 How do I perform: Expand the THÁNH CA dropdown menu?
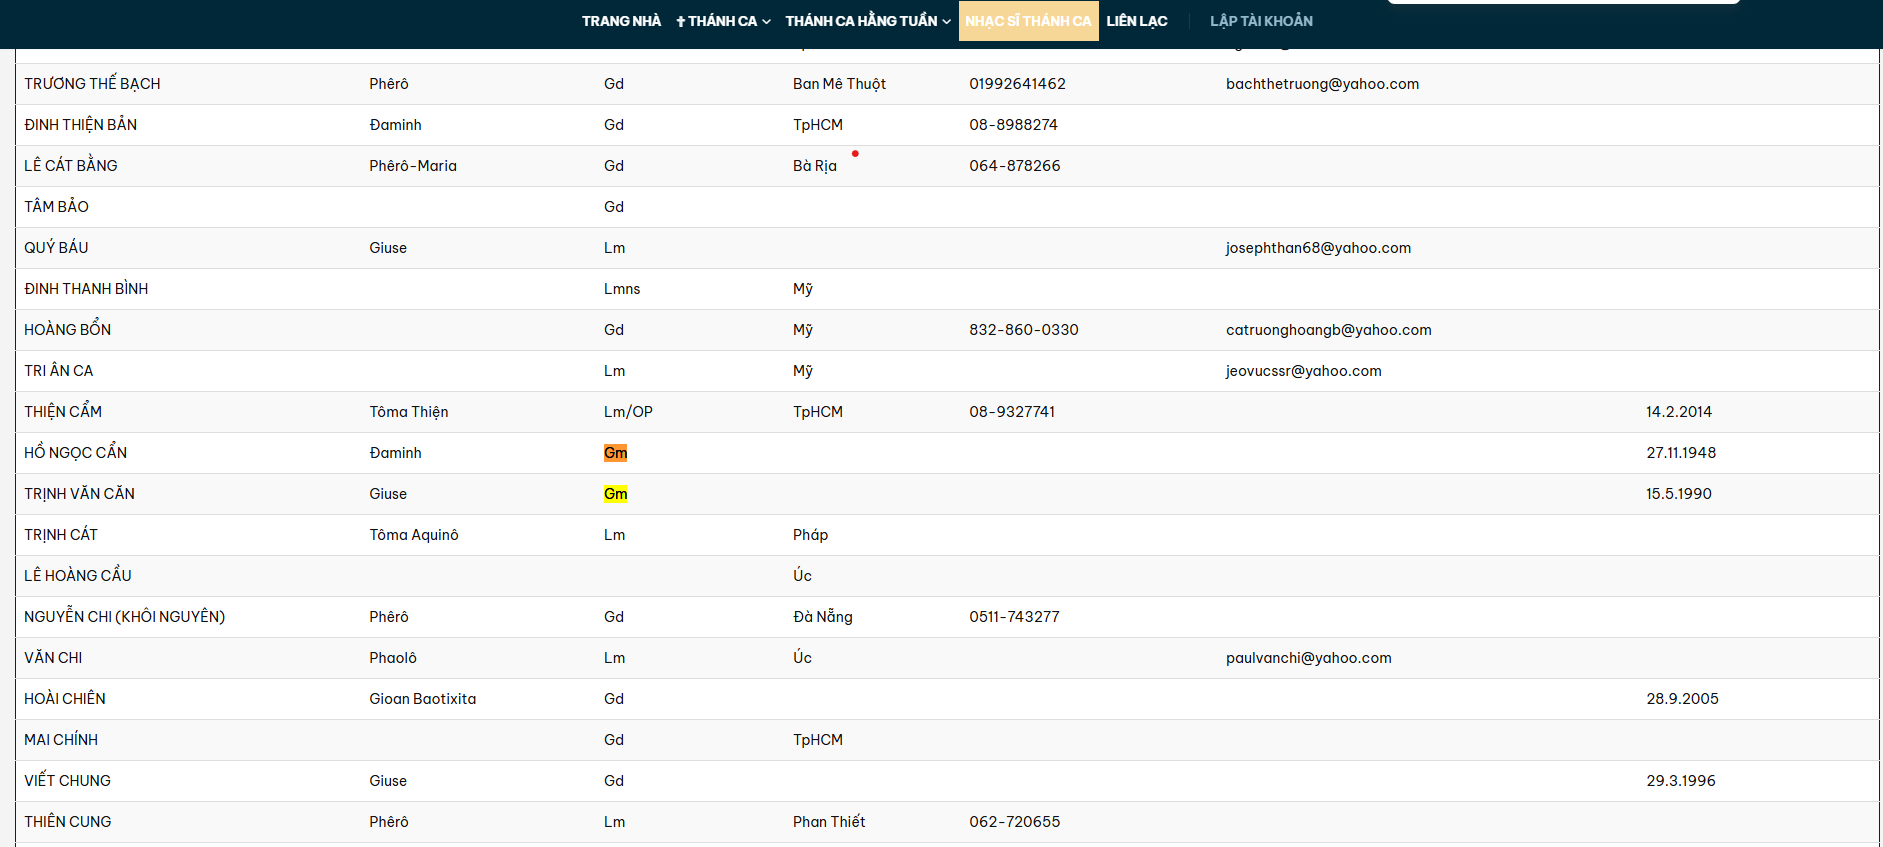click(723, 21)
